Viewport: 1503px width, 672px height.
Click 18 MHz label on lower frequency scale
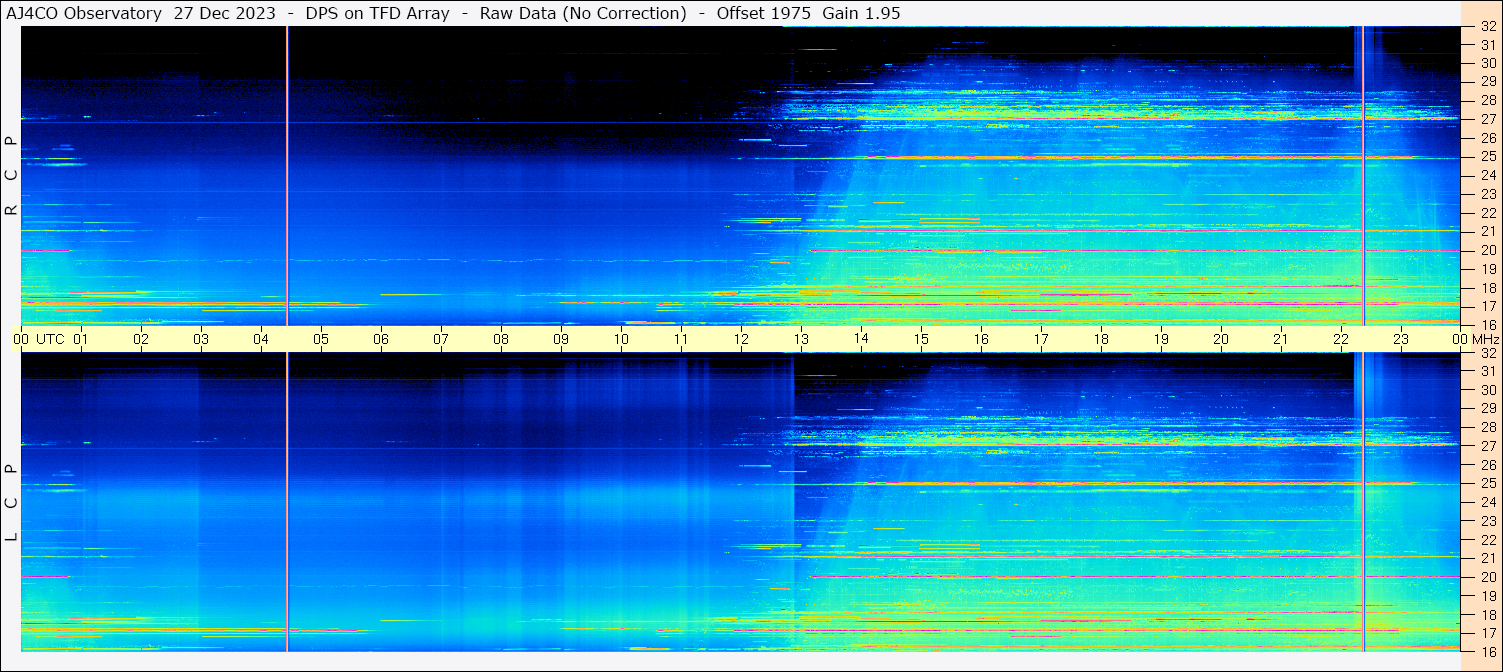[x=1487, y=615]
